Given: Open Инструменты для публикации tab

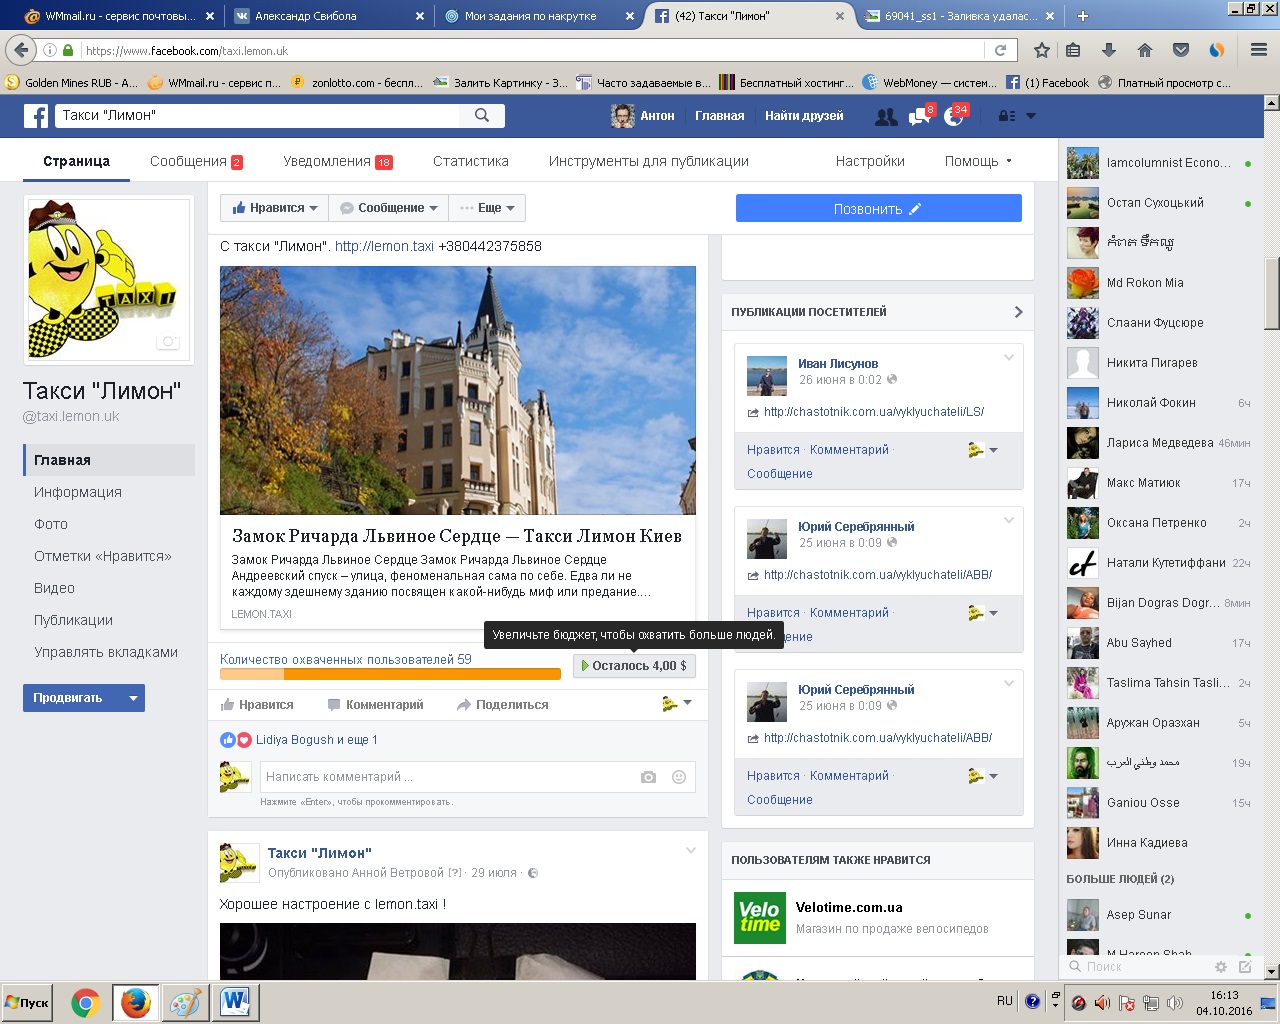Looking at the screenshot, I should (649, 161).
